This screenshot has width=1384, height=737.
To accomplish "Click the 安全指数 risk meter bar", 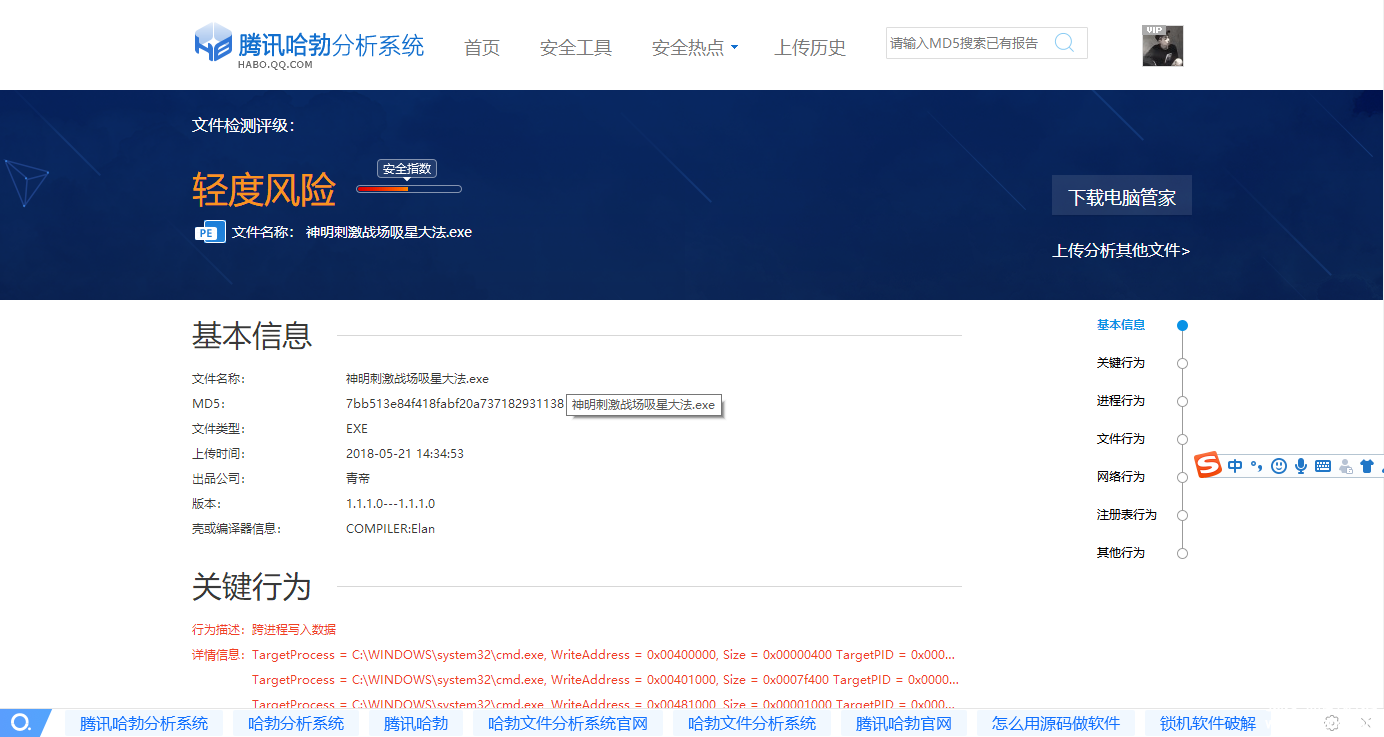I will 409,189.
